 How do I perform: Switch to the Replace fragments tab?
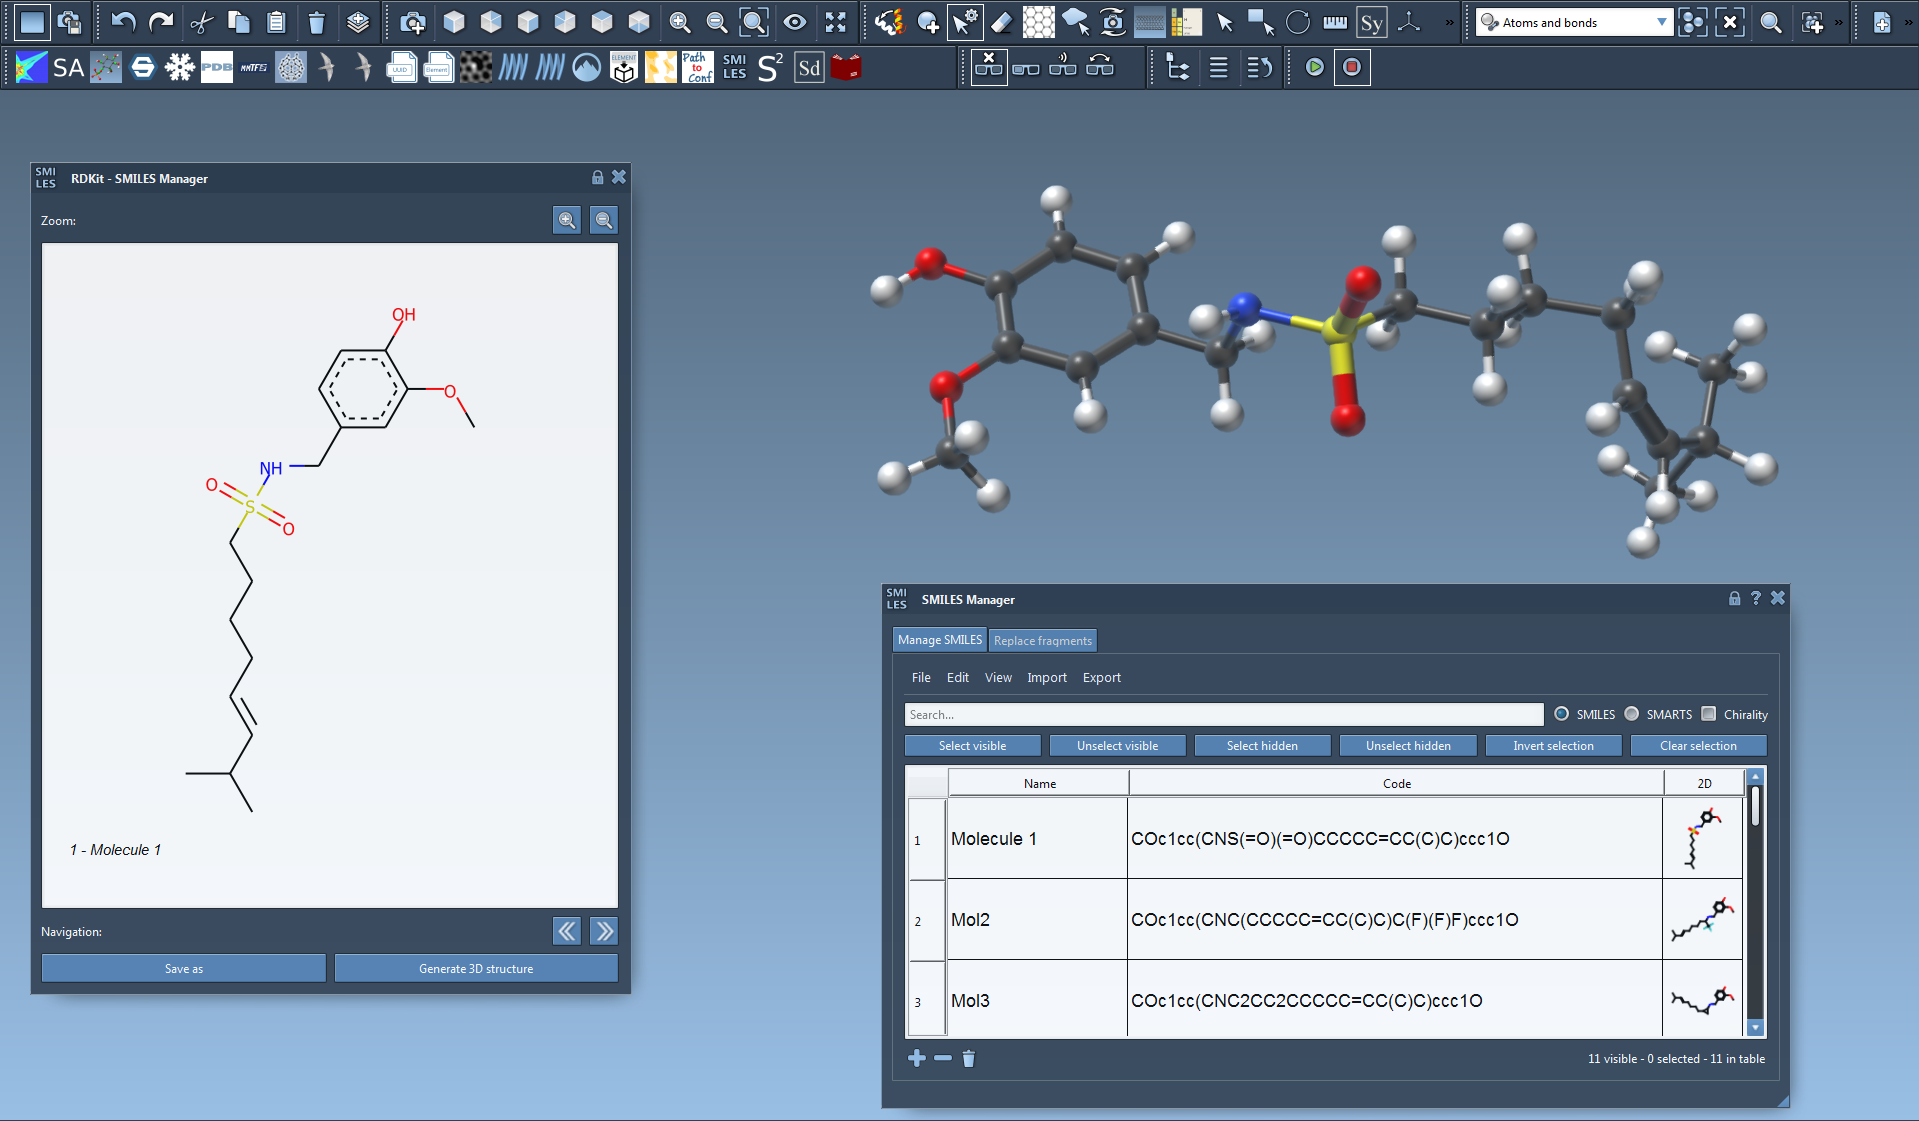click(1042, 640)
